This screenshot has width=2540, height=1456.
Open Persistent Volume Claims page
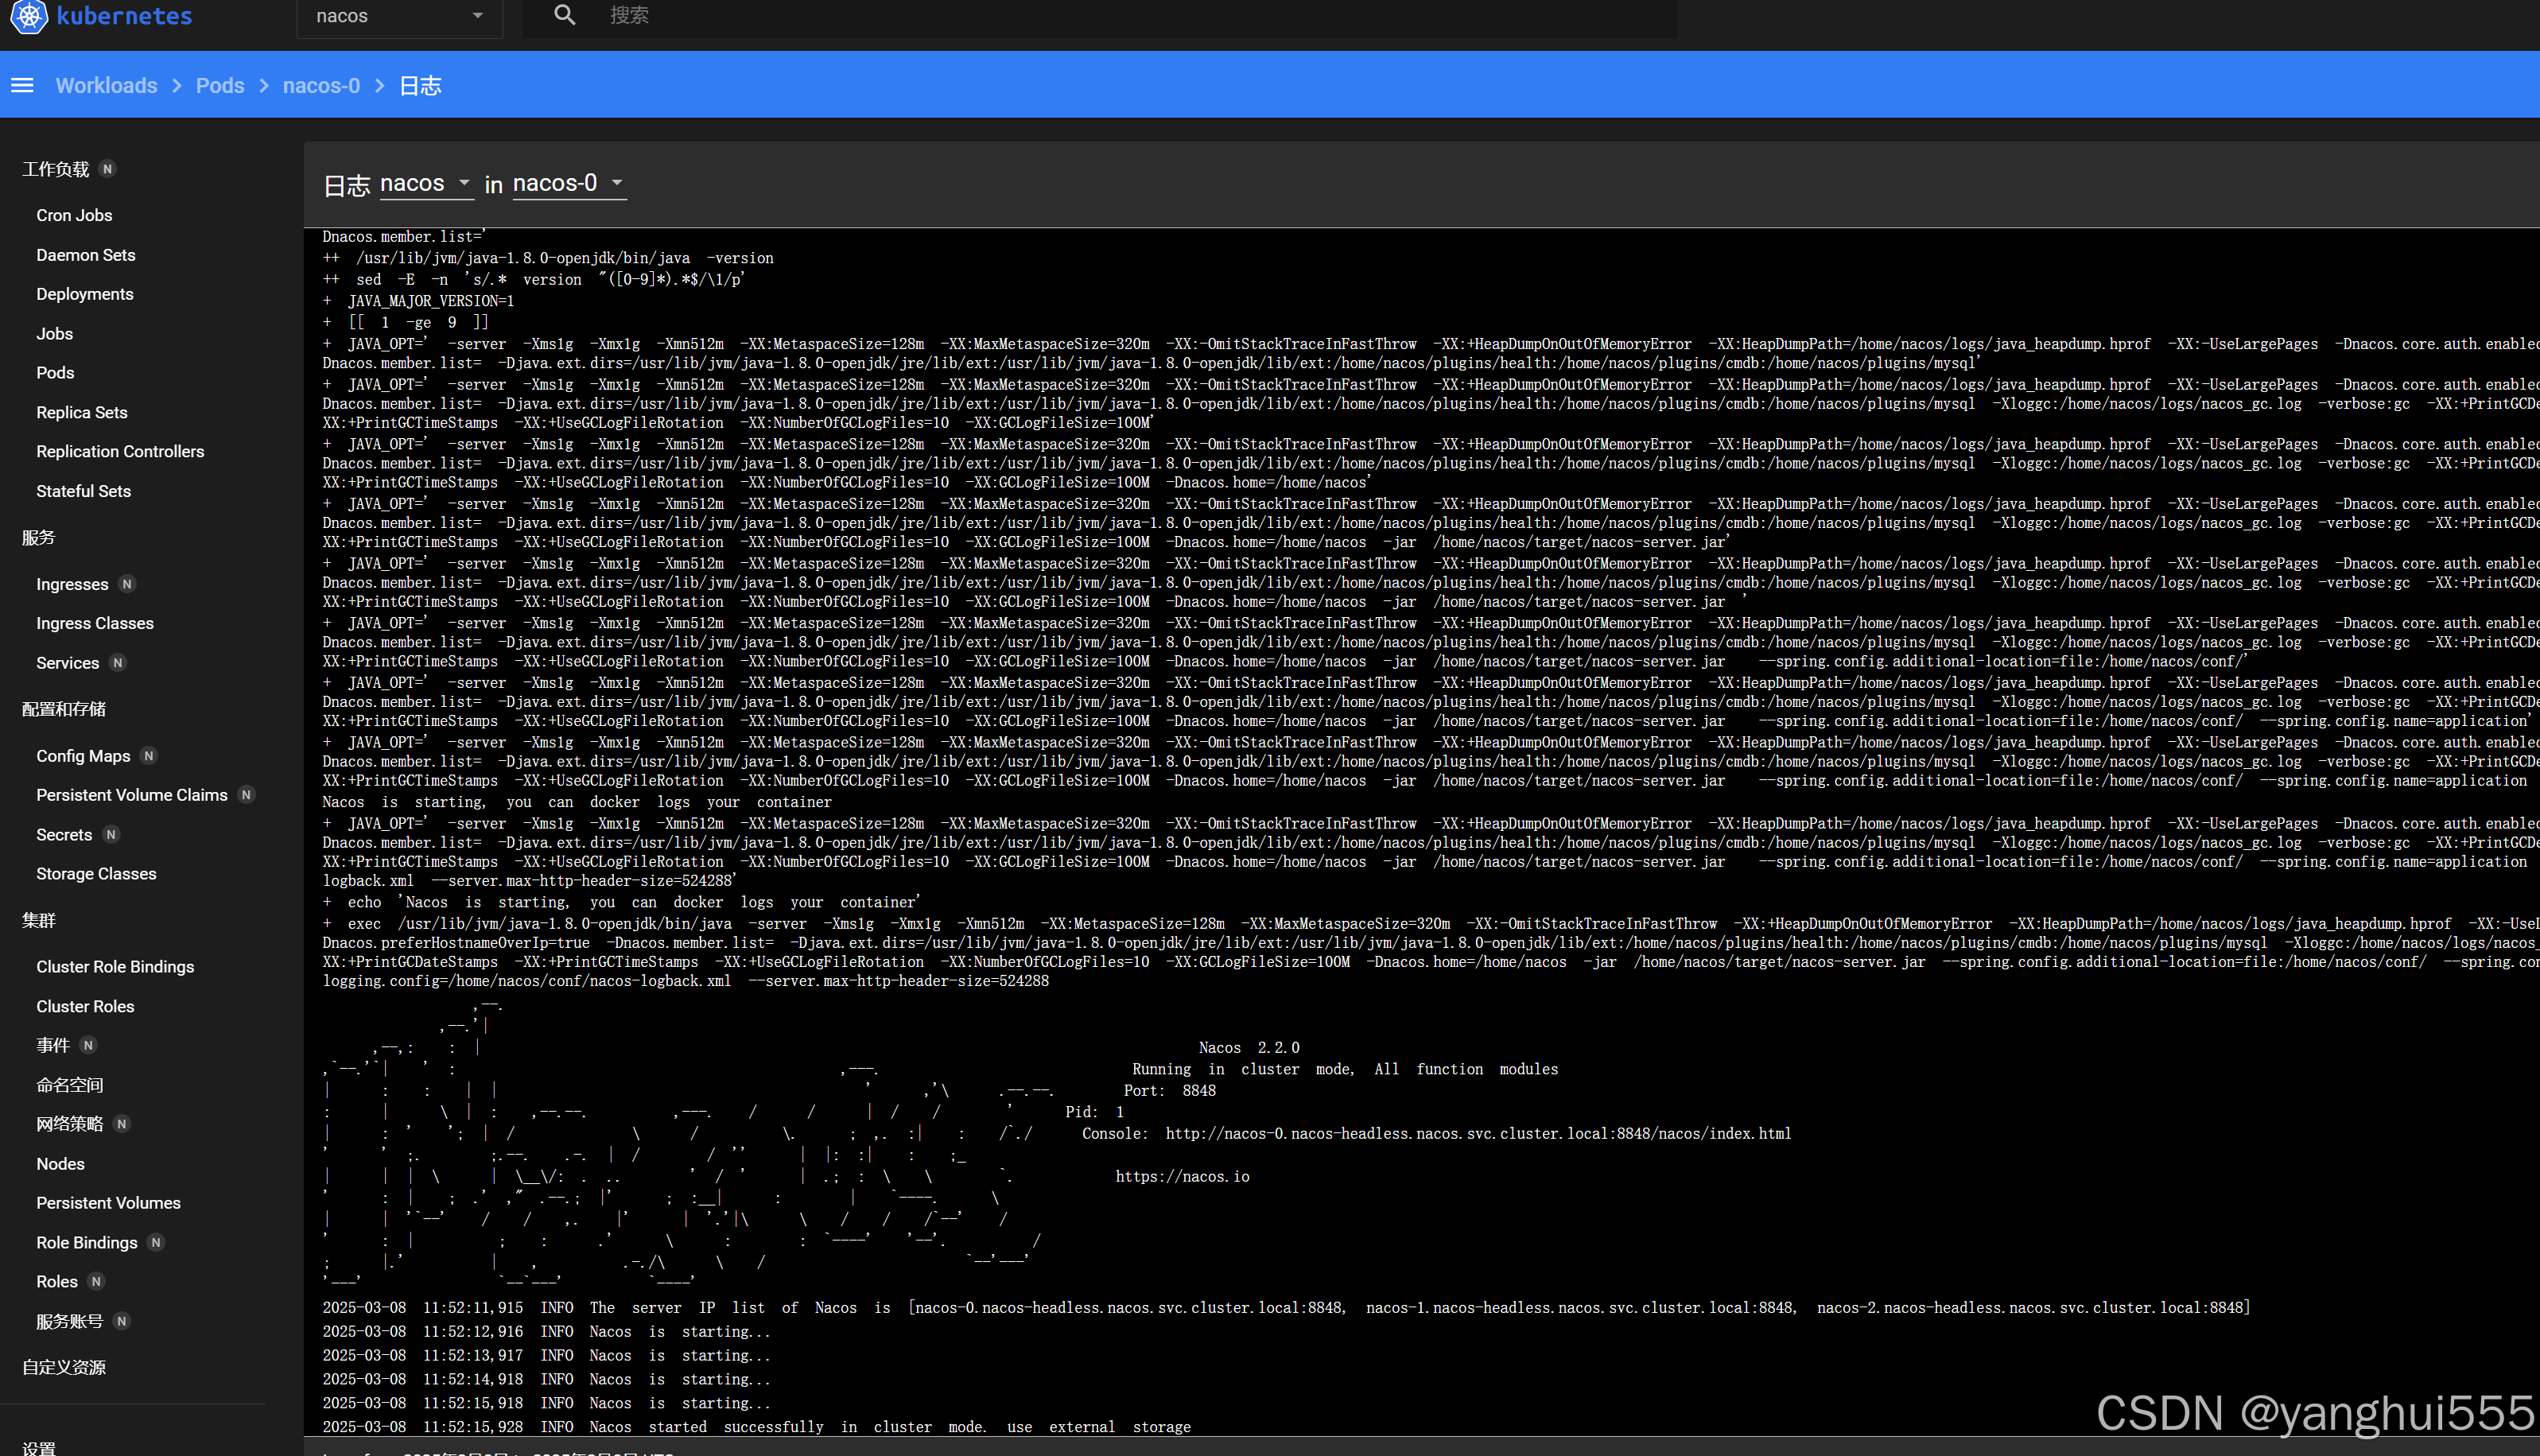point(132,795)
